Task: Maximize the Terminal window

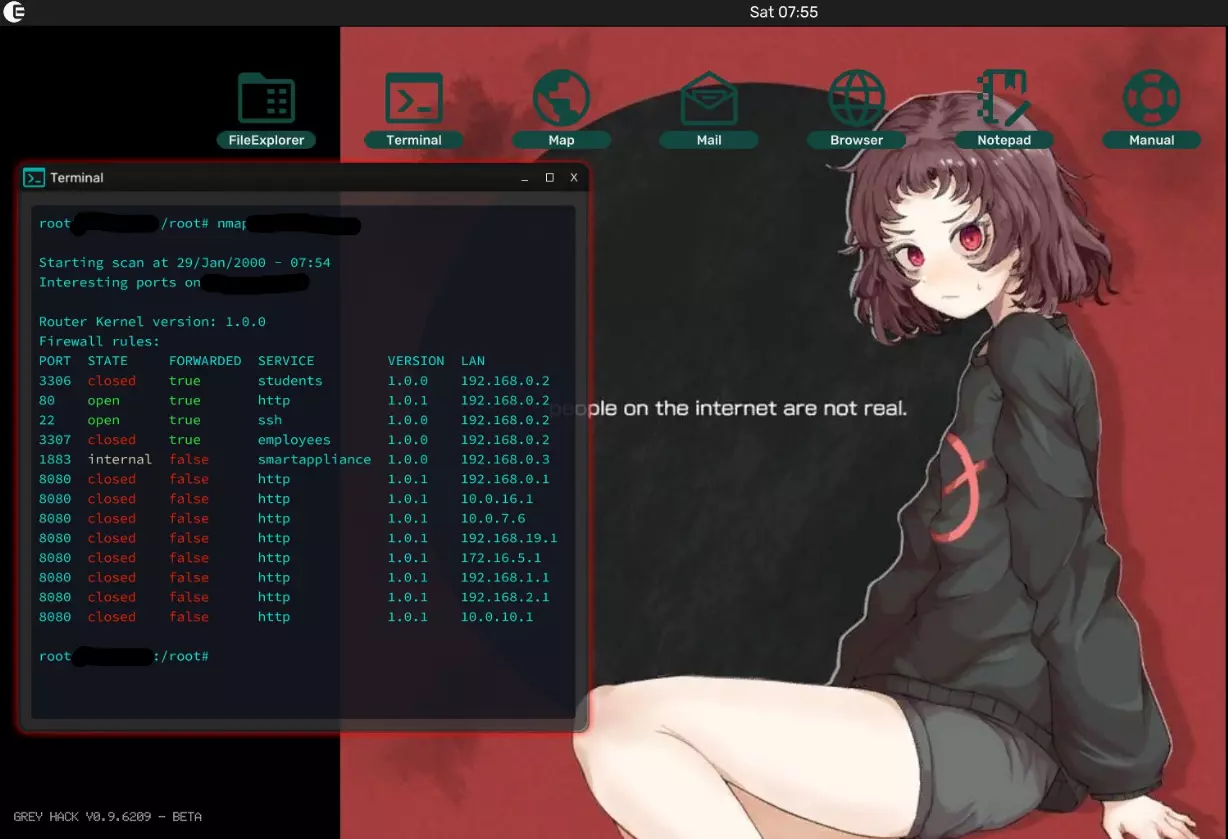Action: pos(549,178)
